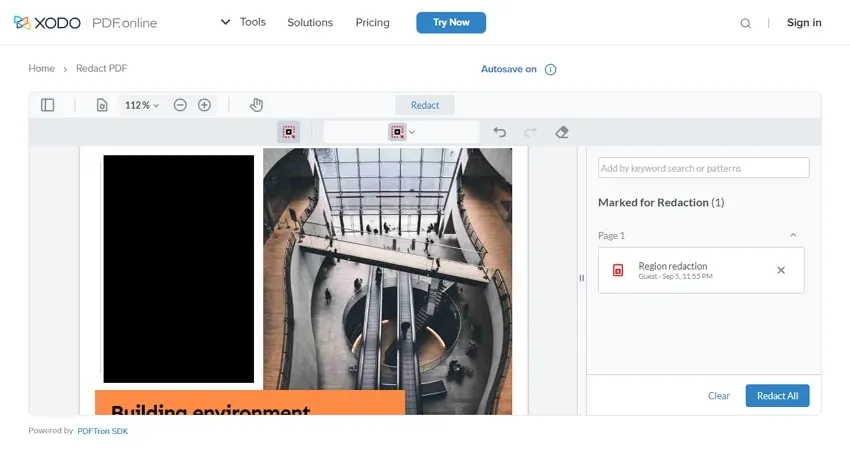
Task: Undo the last action
Action: (x=499, y=132)
